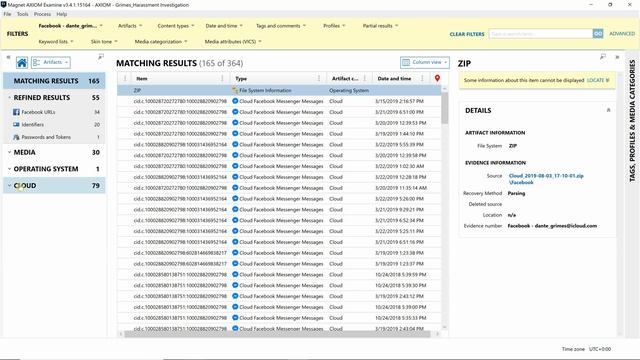Select the row dated 3/19/2019 1:44:10 PM
Screen dimensions: 640x360
pos(279,133)
